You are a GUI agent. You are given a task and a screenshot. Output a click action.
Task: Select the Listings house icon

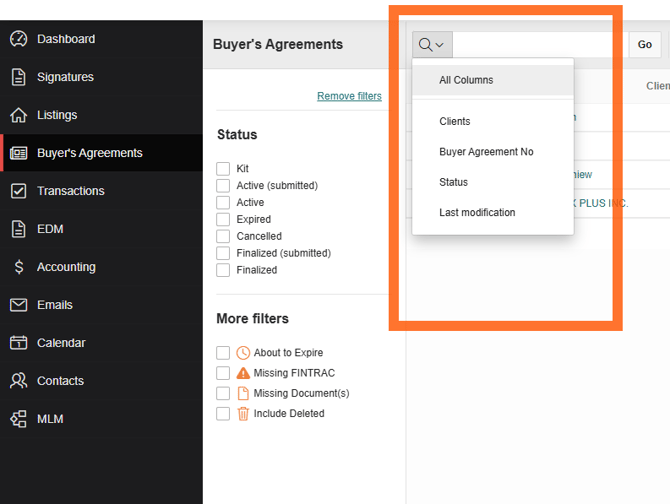[18, 115]
